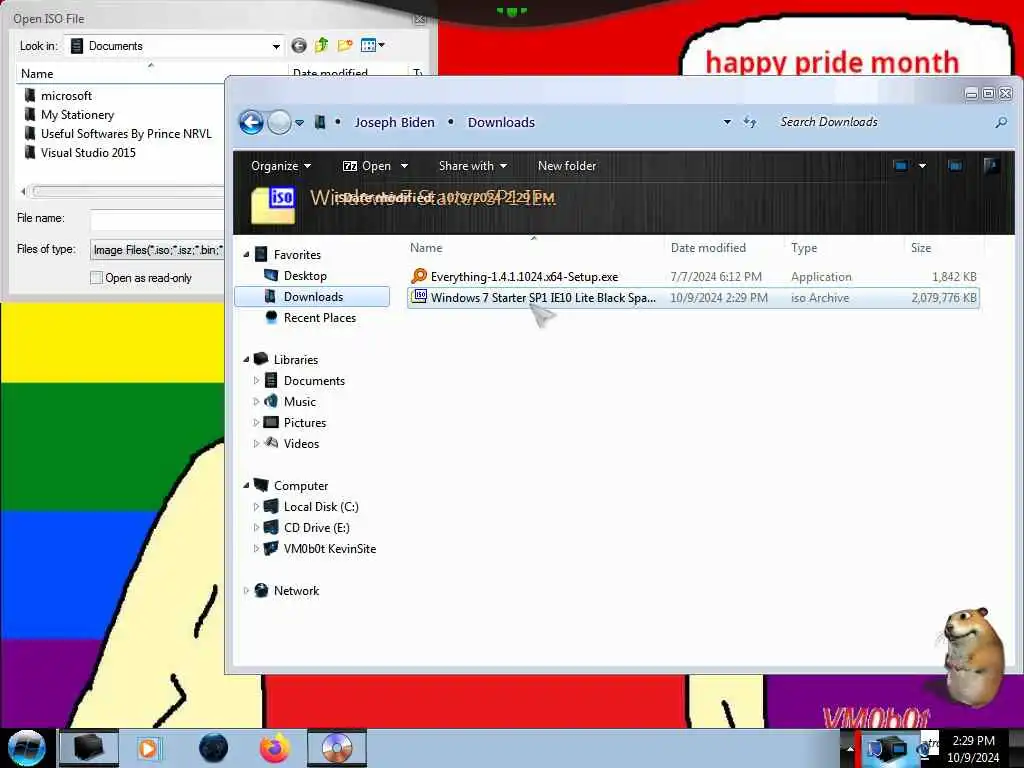Enable Open as read-only checkbox
The width and height of the screenshot is (1024, 768).
click(96, 278)
